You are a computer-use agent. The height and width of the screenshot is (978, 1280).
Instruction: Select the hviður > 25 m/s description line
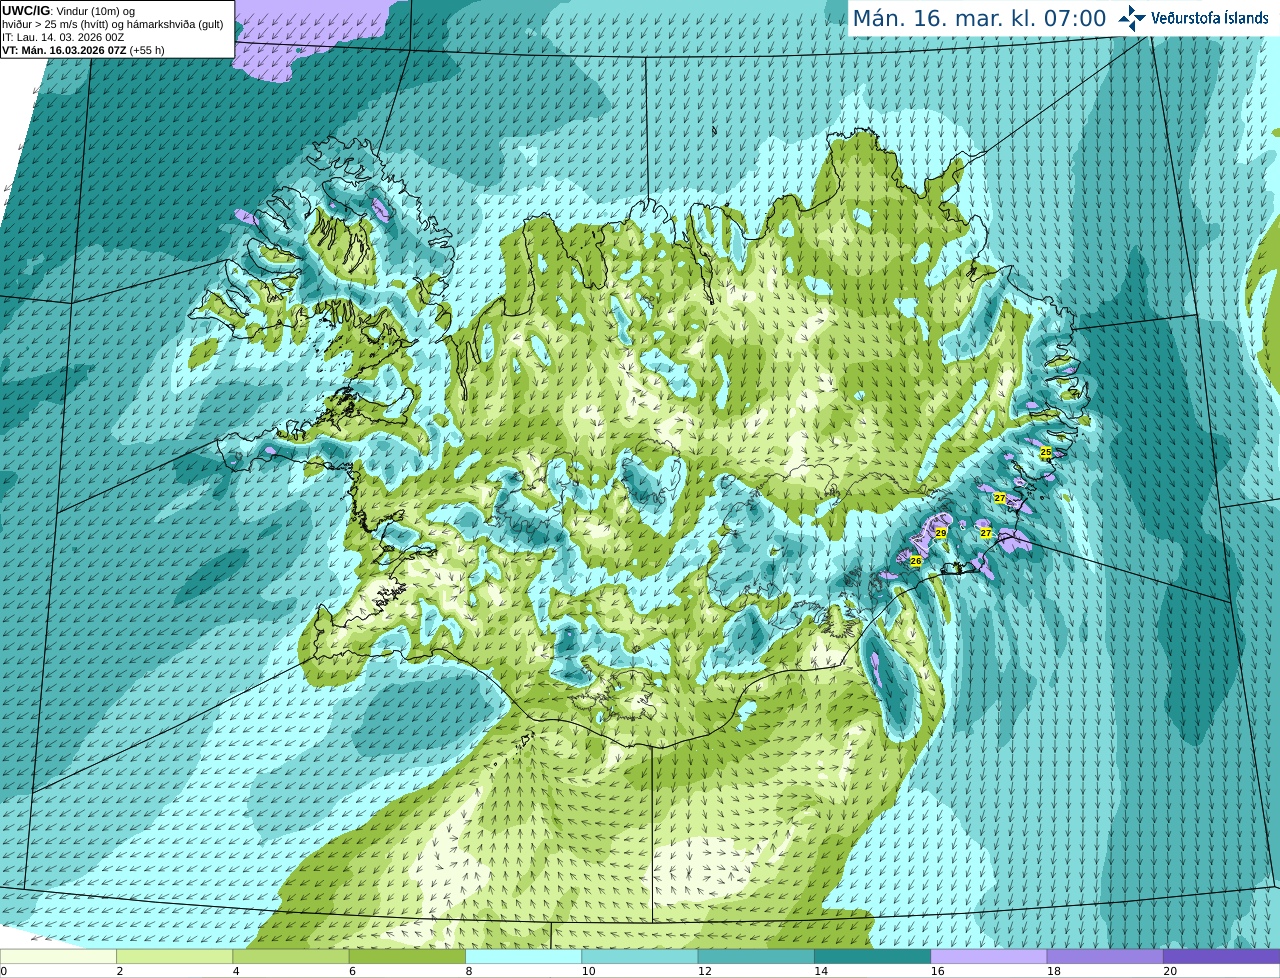pos(113,24)
